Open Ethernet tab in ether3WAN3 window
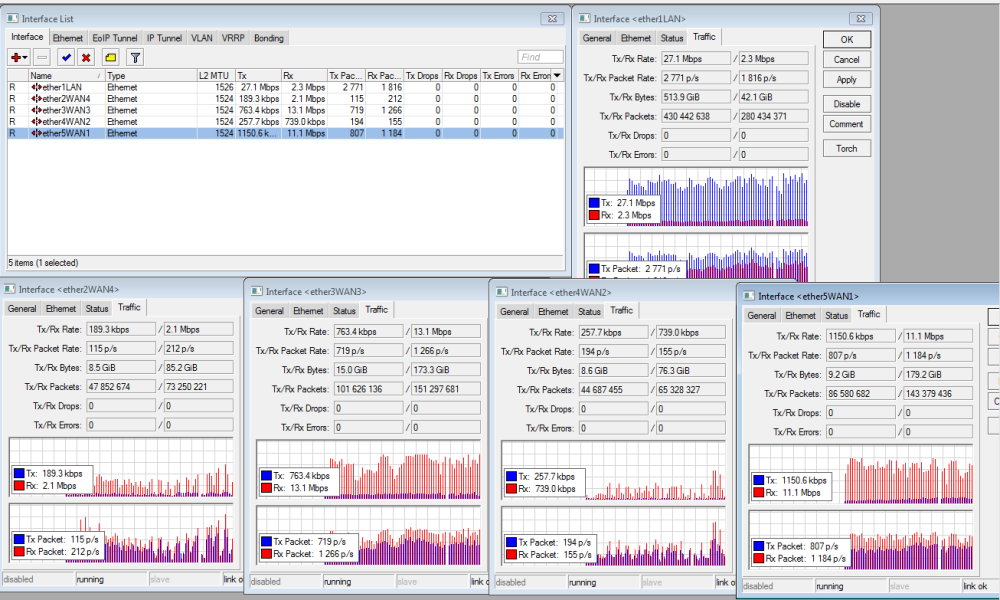1000x600 pixels. (x=308, y=311)
